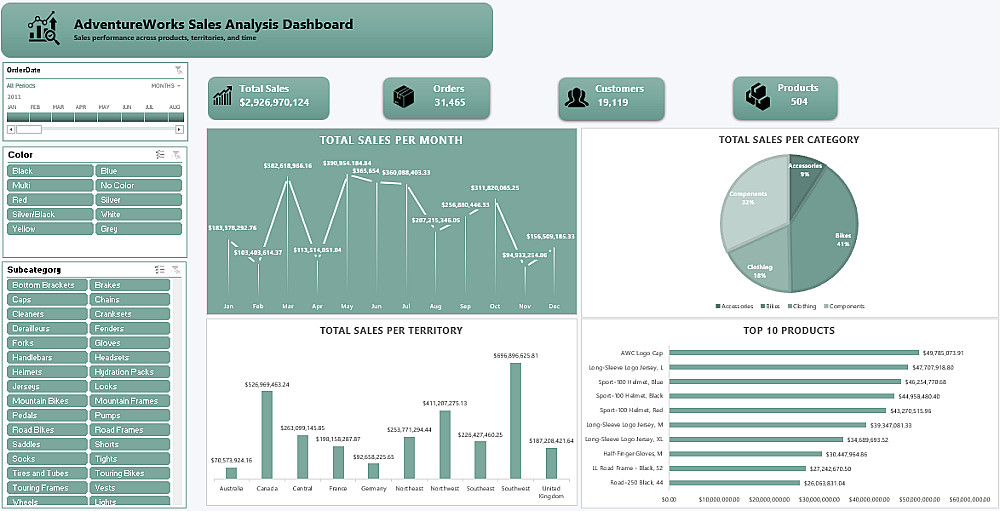This screenshot has width=1000, height=511.
Task: Click the Products cubes icon
Action: pyautogui.click(x=758, y=96)
